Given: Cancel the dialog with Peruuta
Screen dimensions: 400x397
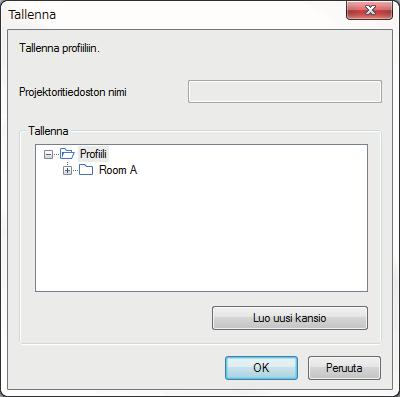Looking at the screenshot, I should pos(344,368).
